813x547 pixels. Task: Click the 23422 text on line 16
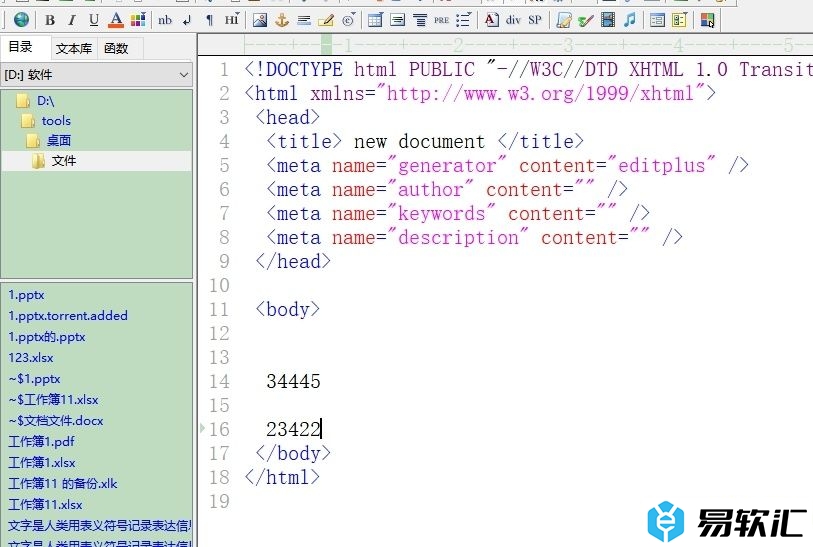293,429
